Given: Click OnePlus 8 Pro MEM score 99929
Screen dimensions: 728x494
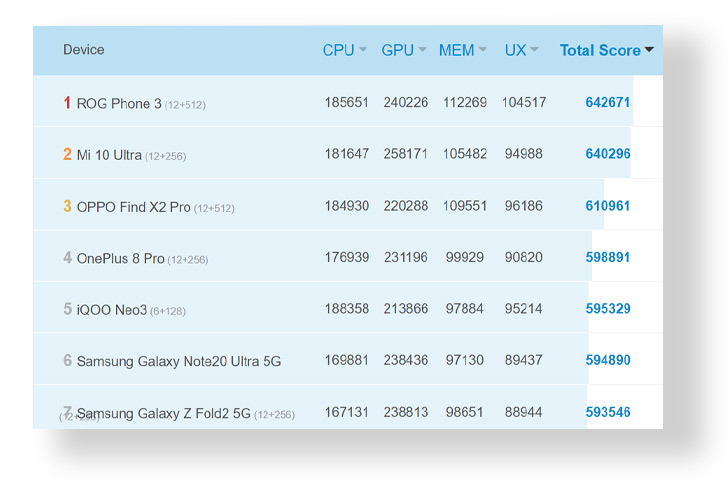Looking at the screenshot, I should [465, 257].
